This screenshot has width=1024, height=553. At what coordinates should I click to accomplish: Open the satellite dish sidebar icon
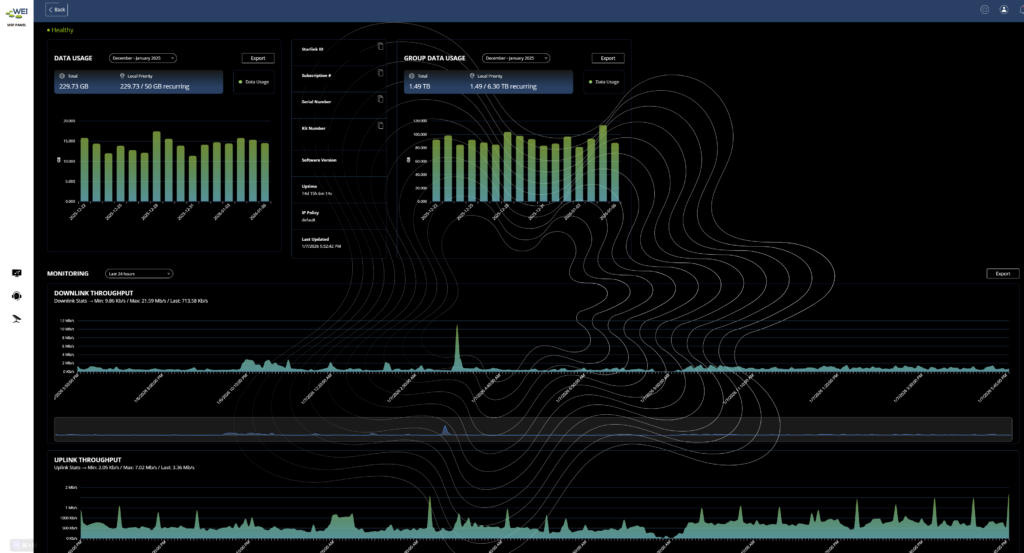click(17, 319)
